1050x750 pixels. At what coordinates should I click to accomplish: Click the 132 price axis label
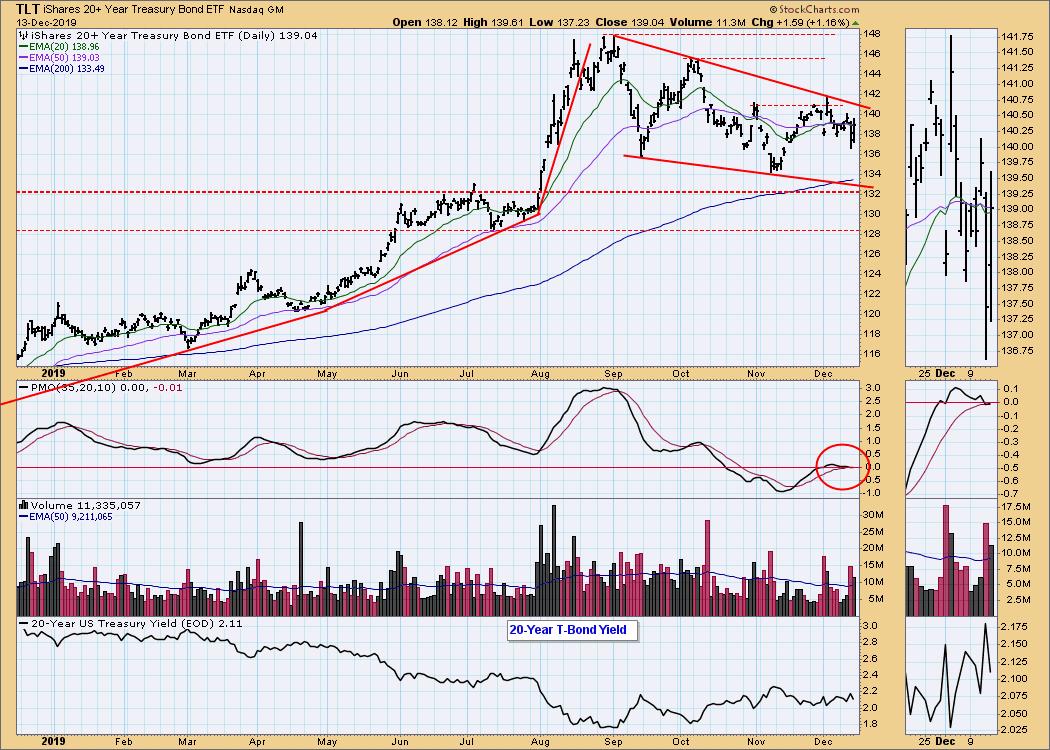[872, 194]
